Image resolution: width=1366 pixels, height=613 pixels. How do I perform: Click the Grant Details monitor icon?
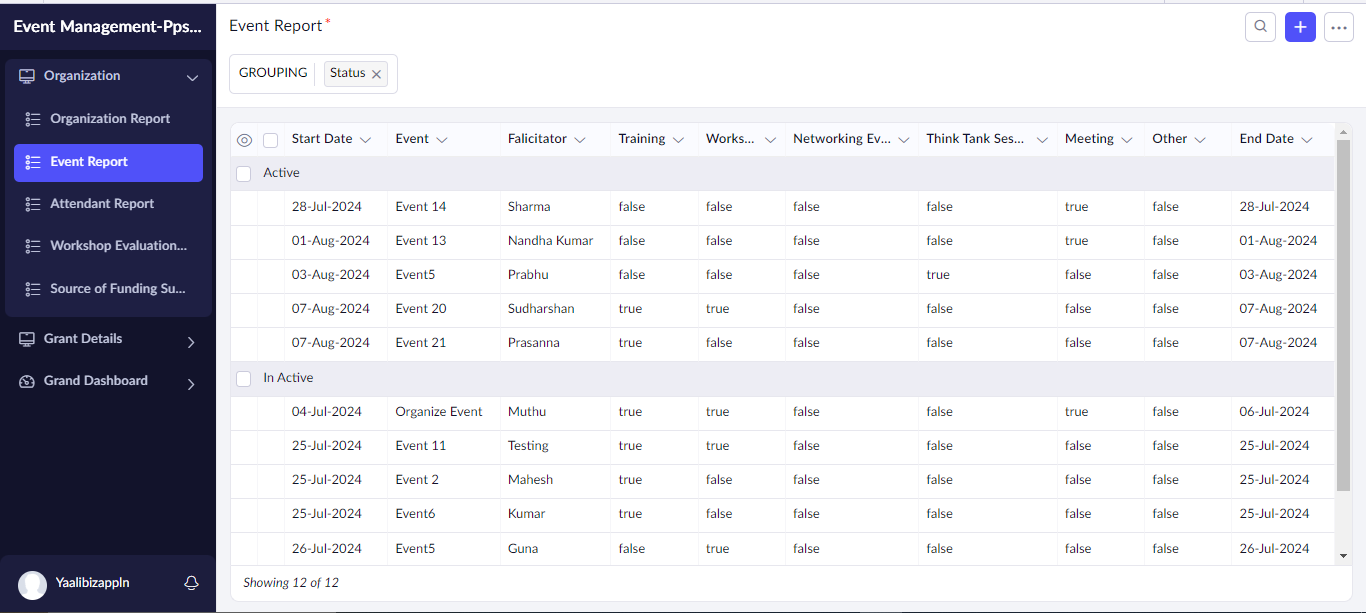click(27, 339)
